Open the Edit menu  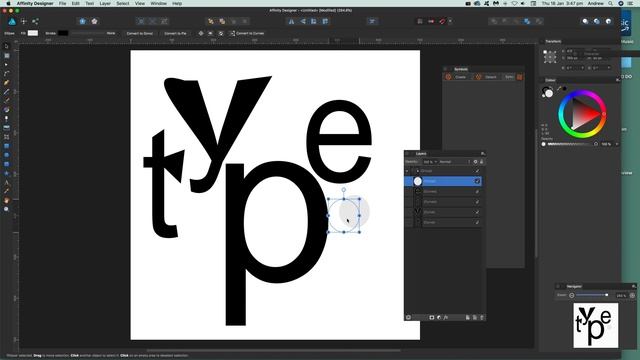coord(76,3)
